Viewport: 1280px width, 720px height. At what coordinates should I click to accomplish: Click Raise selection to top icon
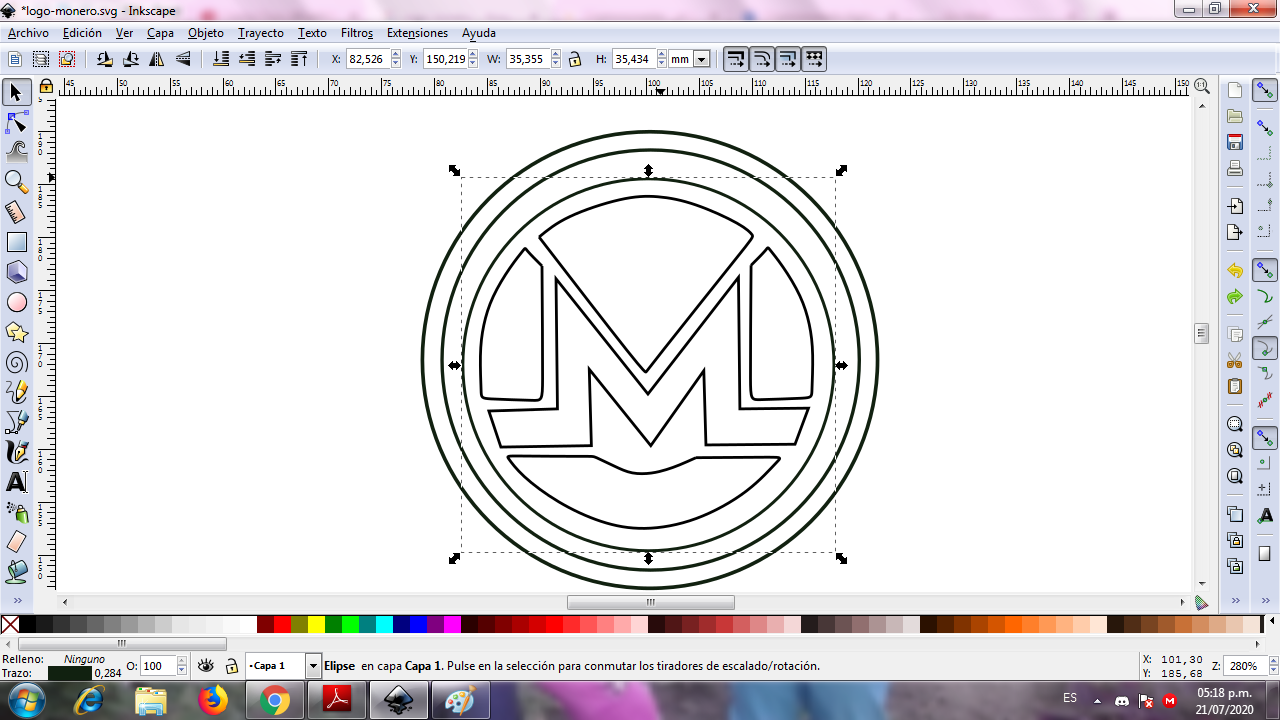(299, 59)
